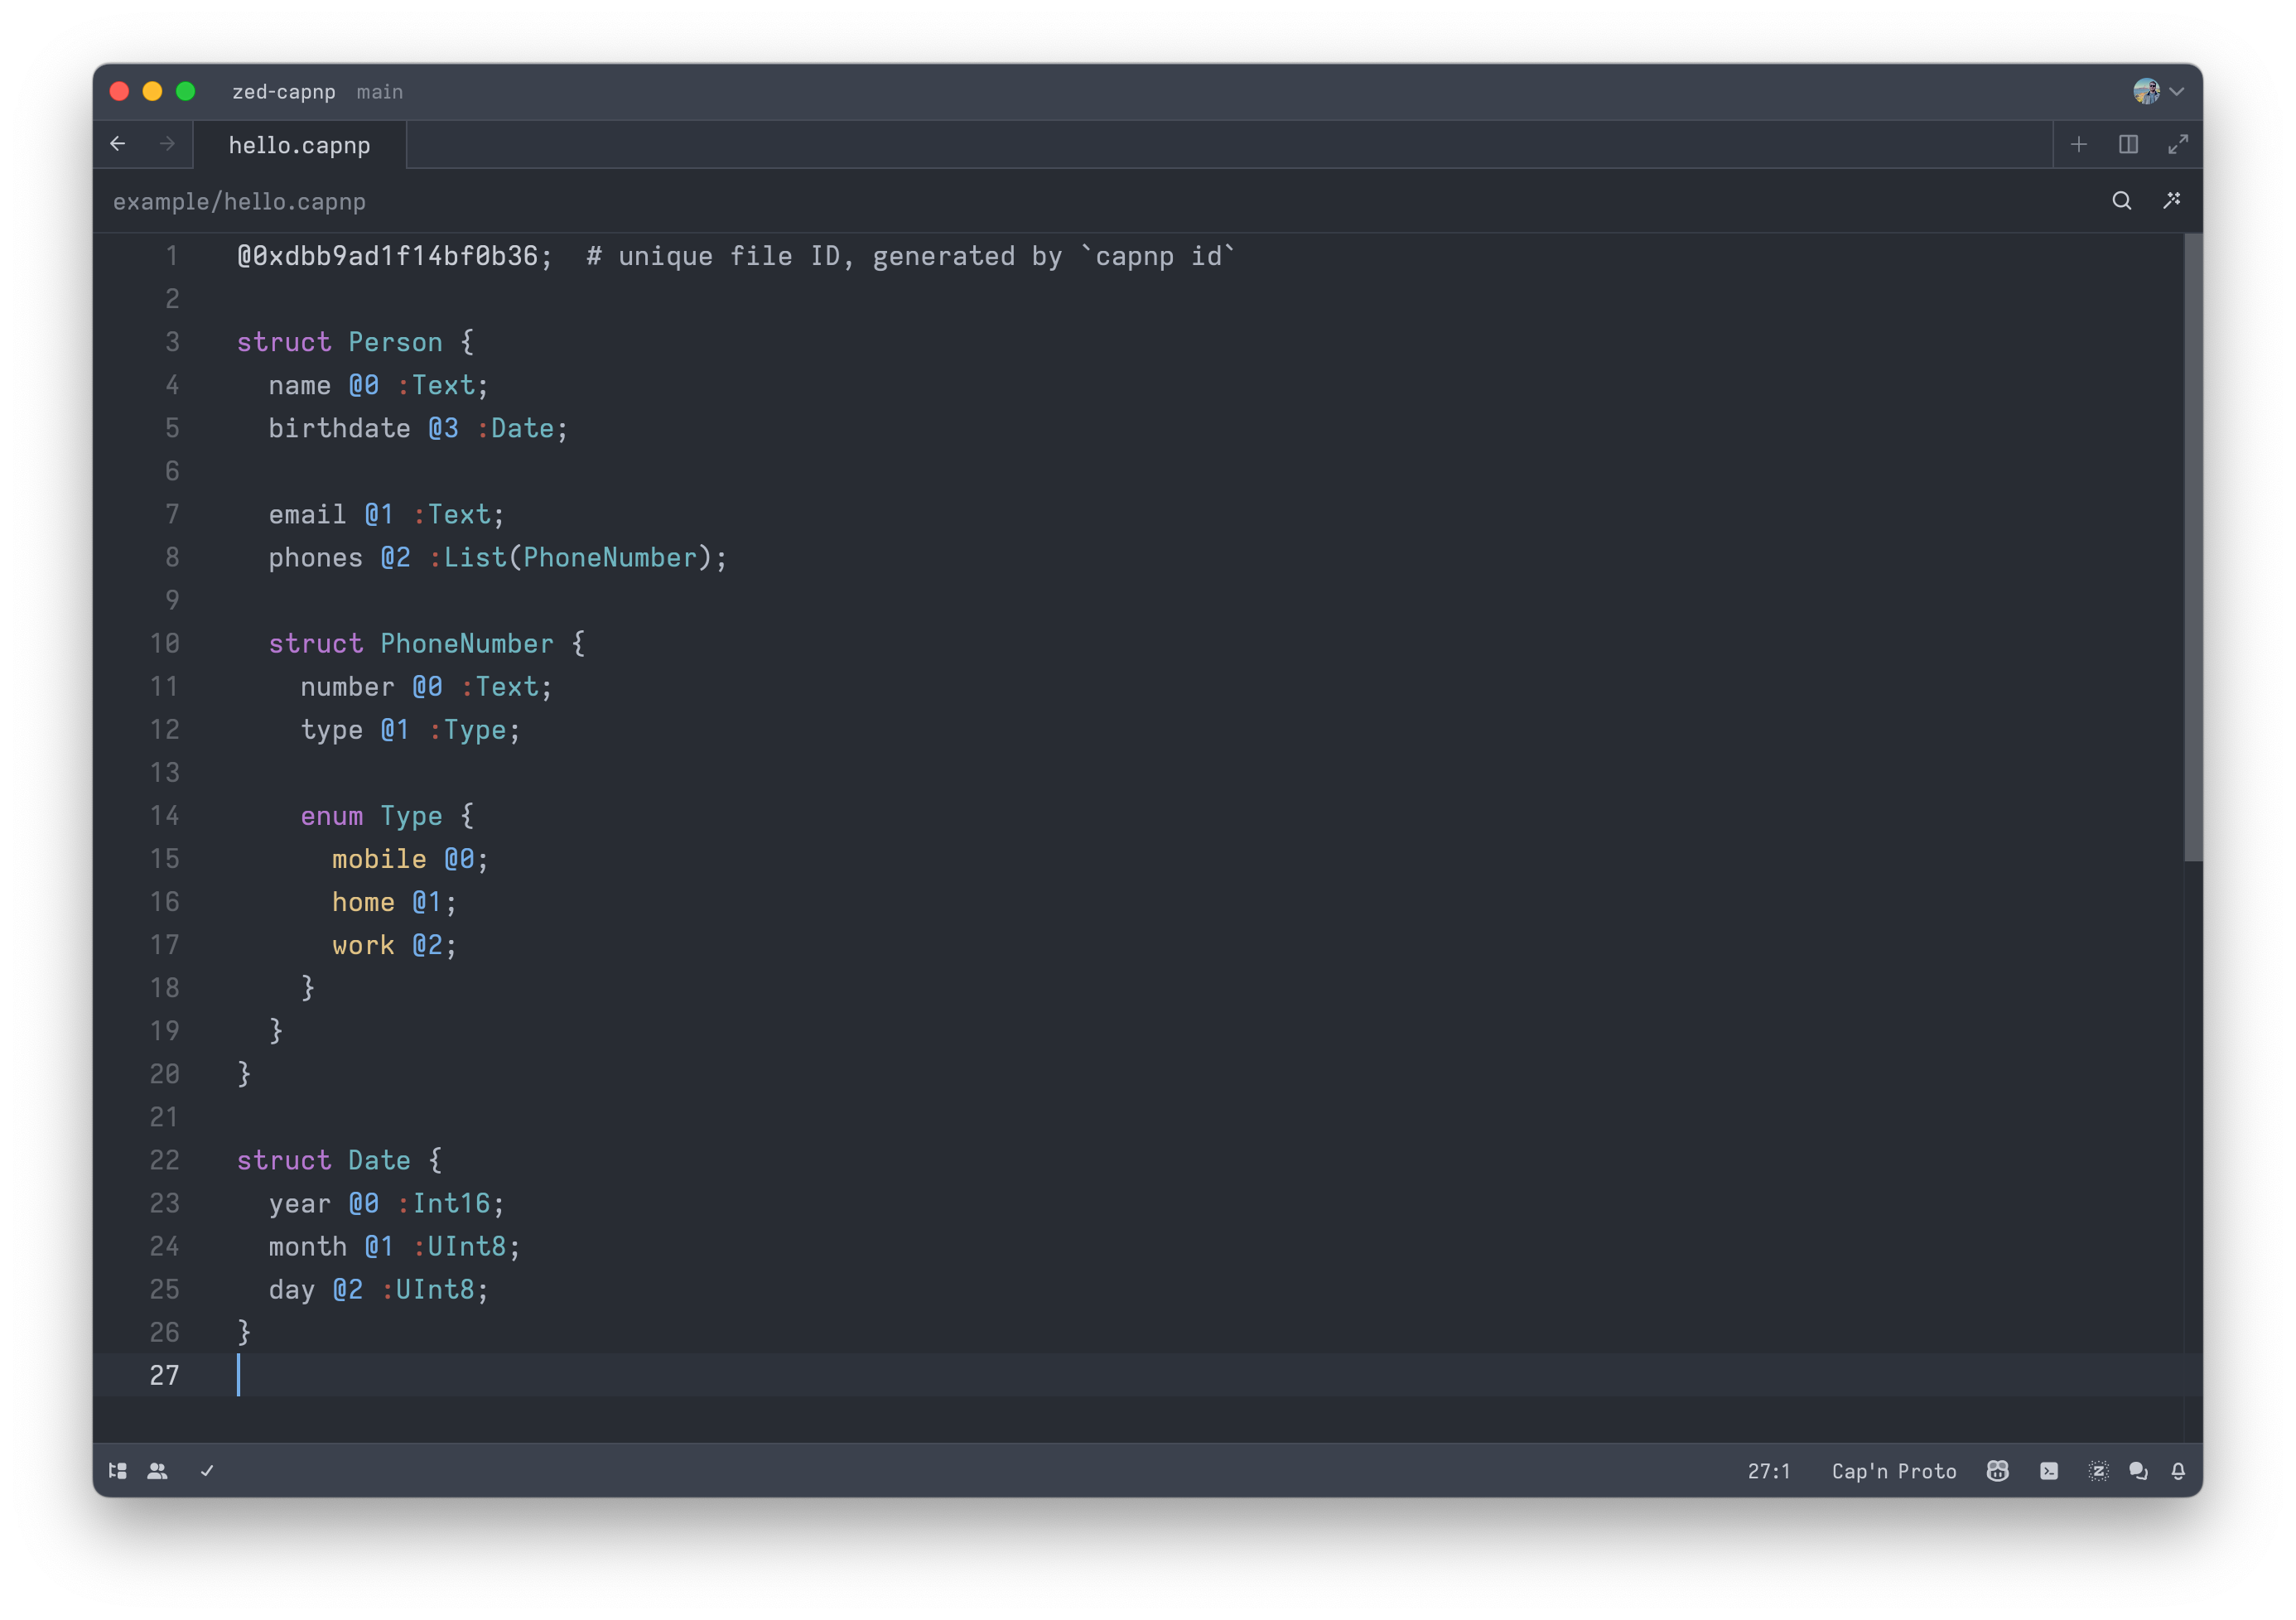Click line number 1 in gutter
Viewport: 2296px width, 1620px height.
pyautogui.click(x=172, y=256)
